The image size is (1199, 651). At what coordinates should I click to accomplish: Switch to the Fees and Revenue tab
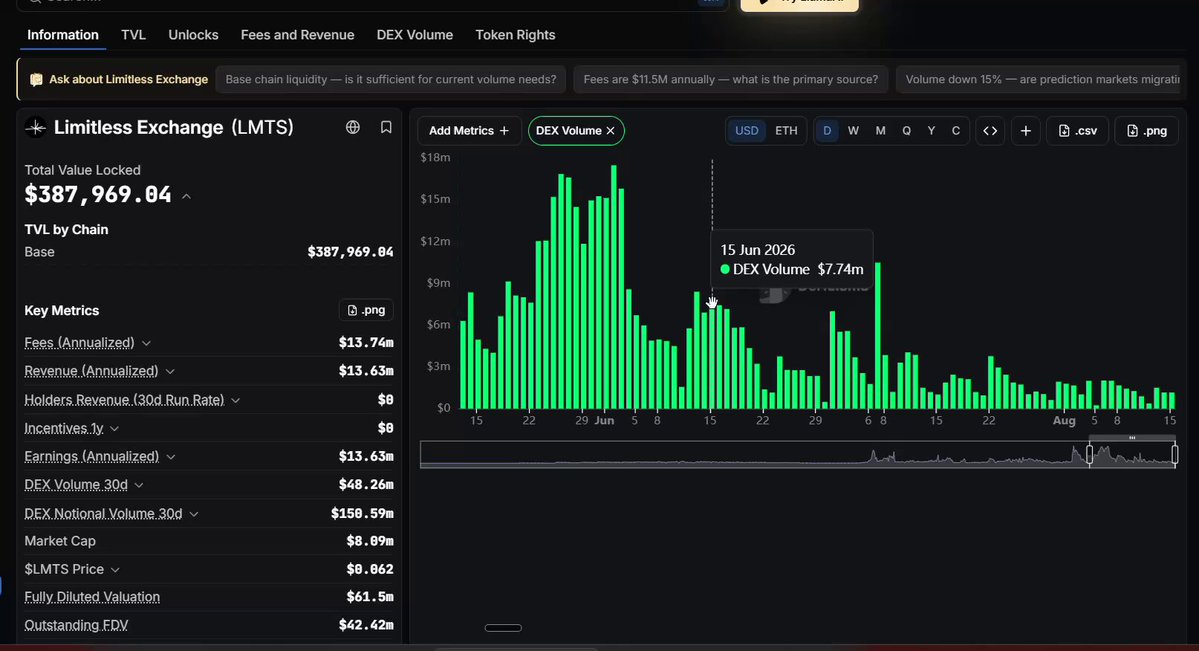point(297,35)
